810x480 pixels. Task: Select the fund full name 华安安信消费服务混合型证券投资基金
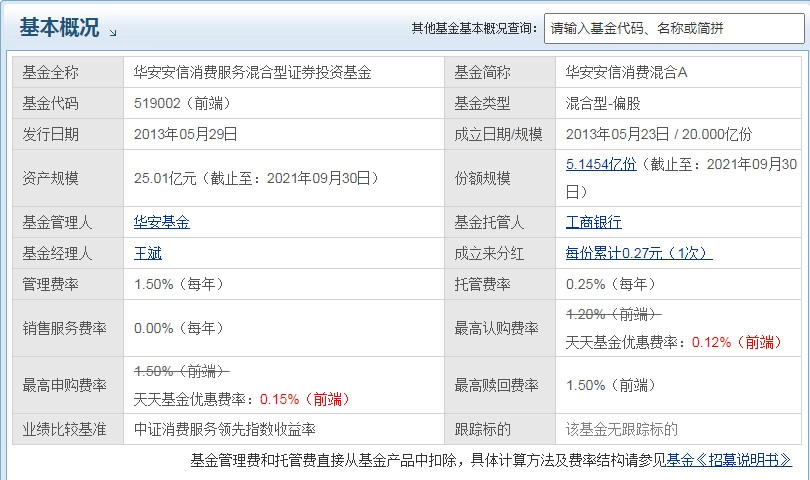pyautogui.click(x=253, y=72)
